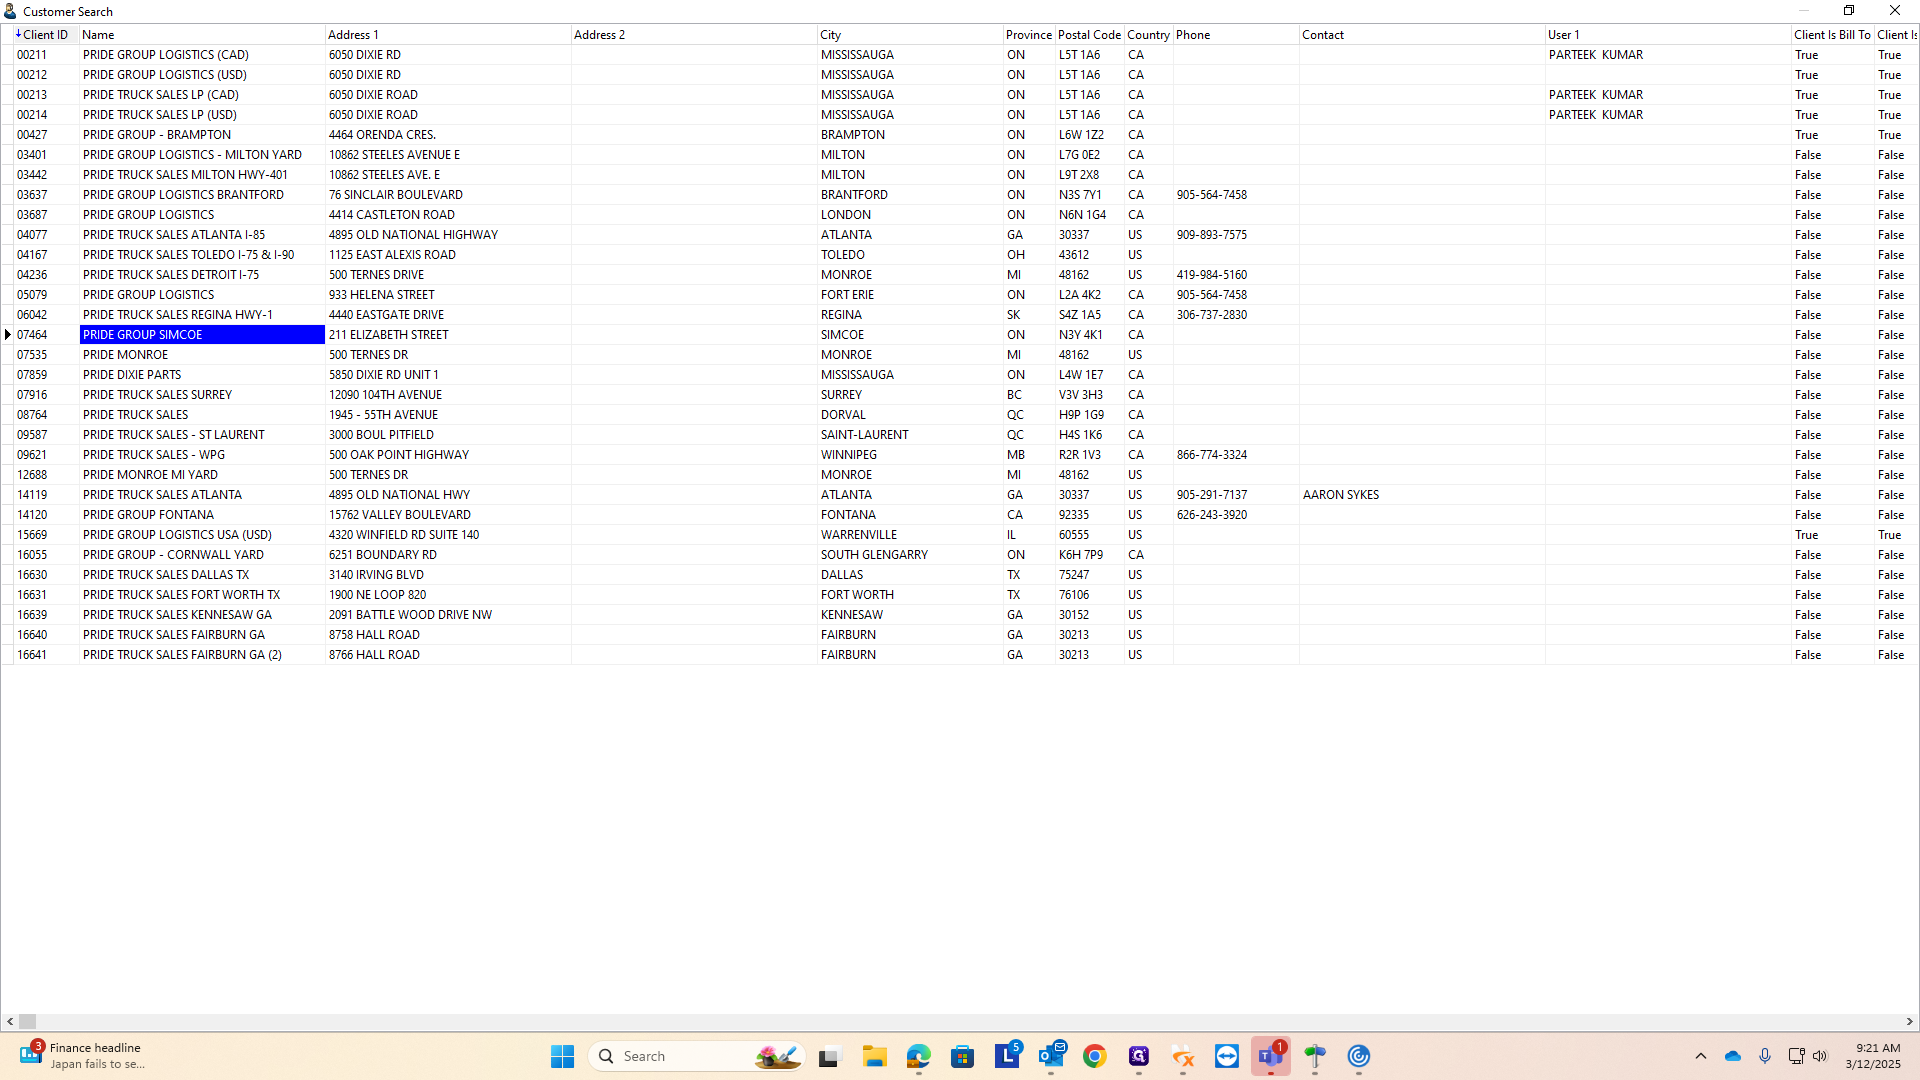Open TeamViewer icon in taskbar
This screenshot has width=1920, height=1080.
(x=1227, y=1056)
